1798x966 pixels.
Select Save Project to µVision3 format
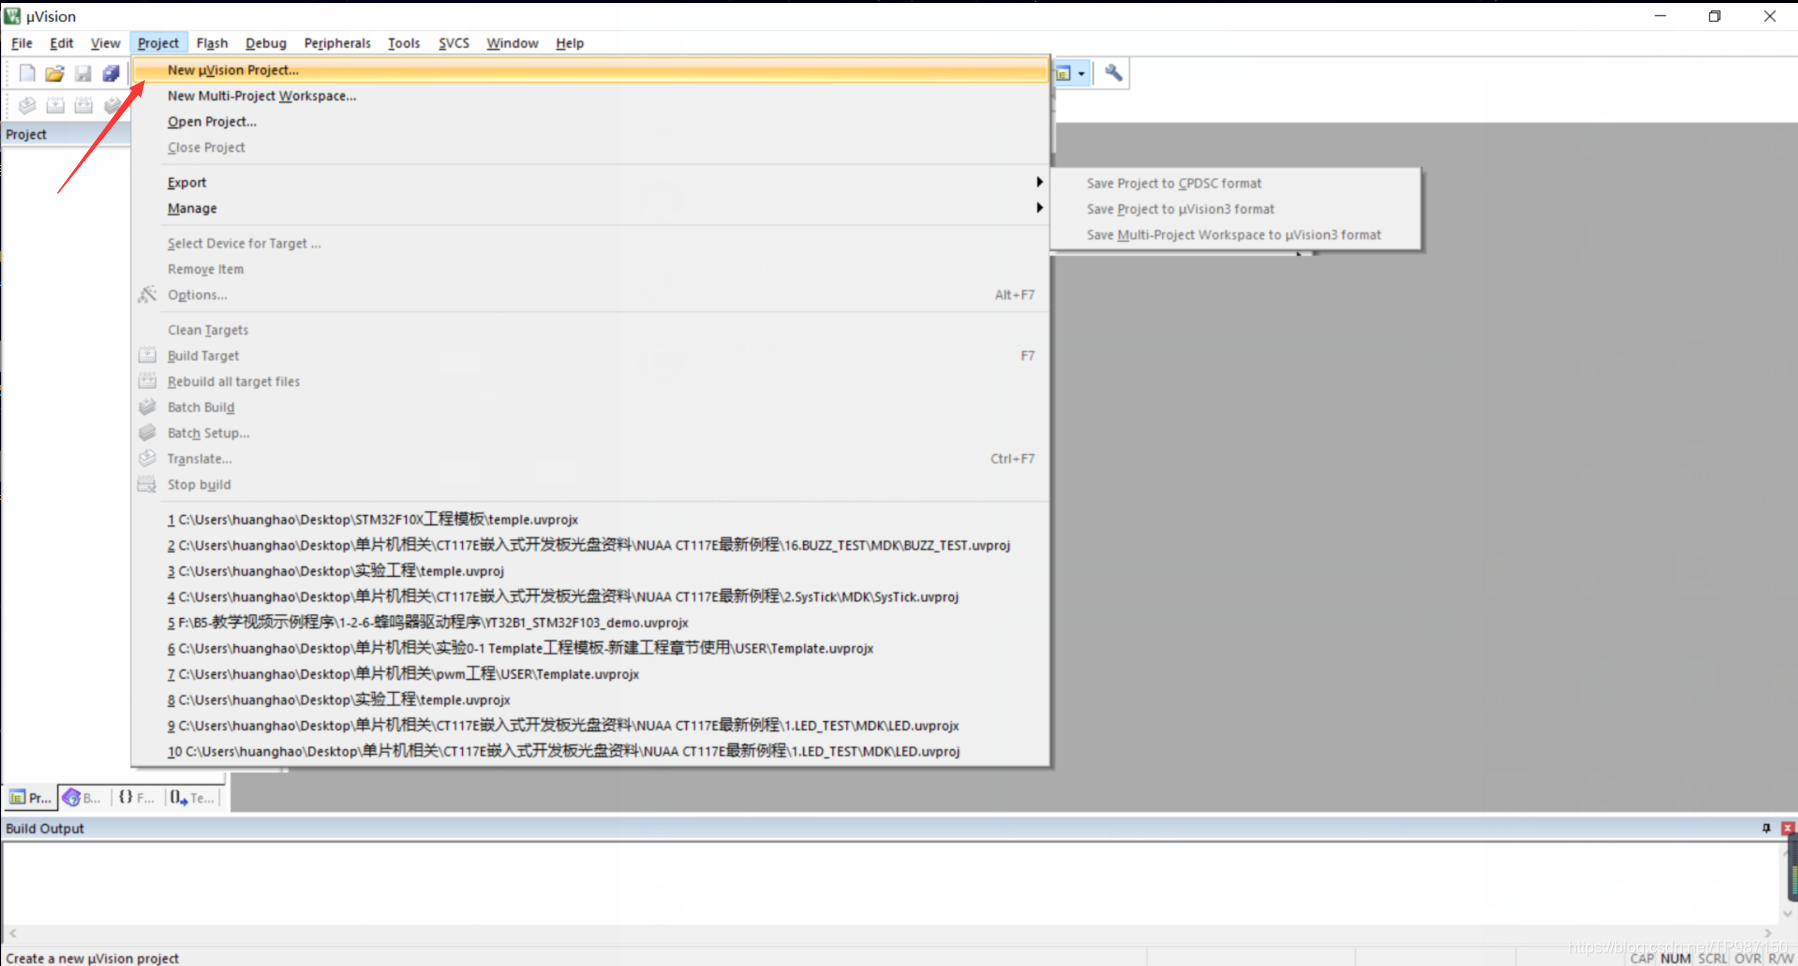(x=1235, y=209)
